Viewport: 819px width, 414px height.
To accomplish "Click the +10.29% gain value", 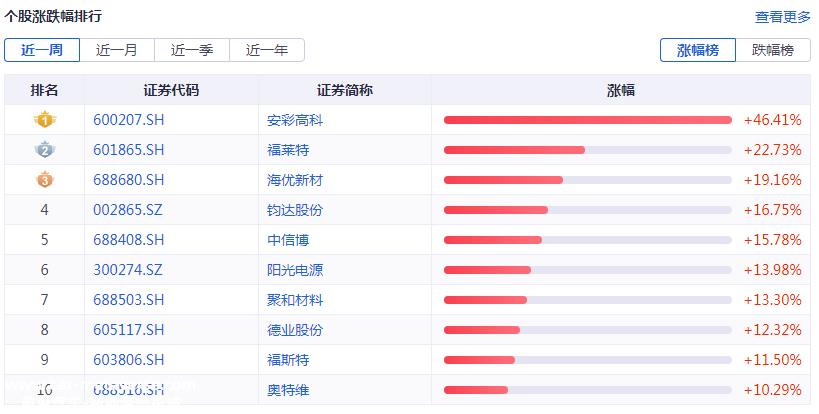I will pyautogui.click(x=773, y=390).
